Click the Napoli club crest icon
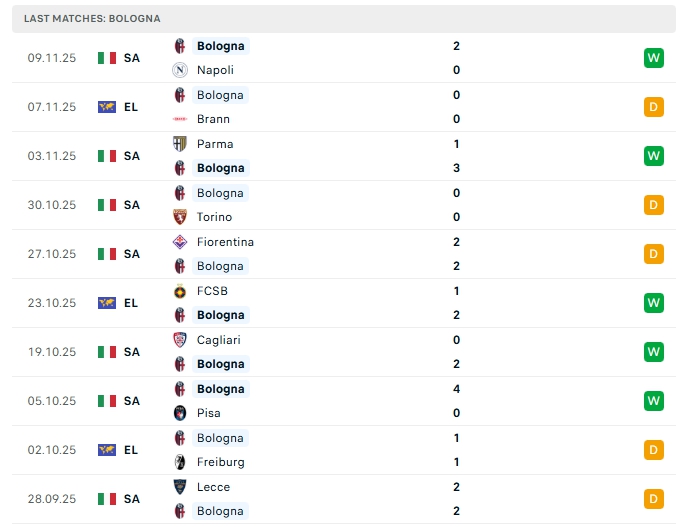 pos(180,70)
